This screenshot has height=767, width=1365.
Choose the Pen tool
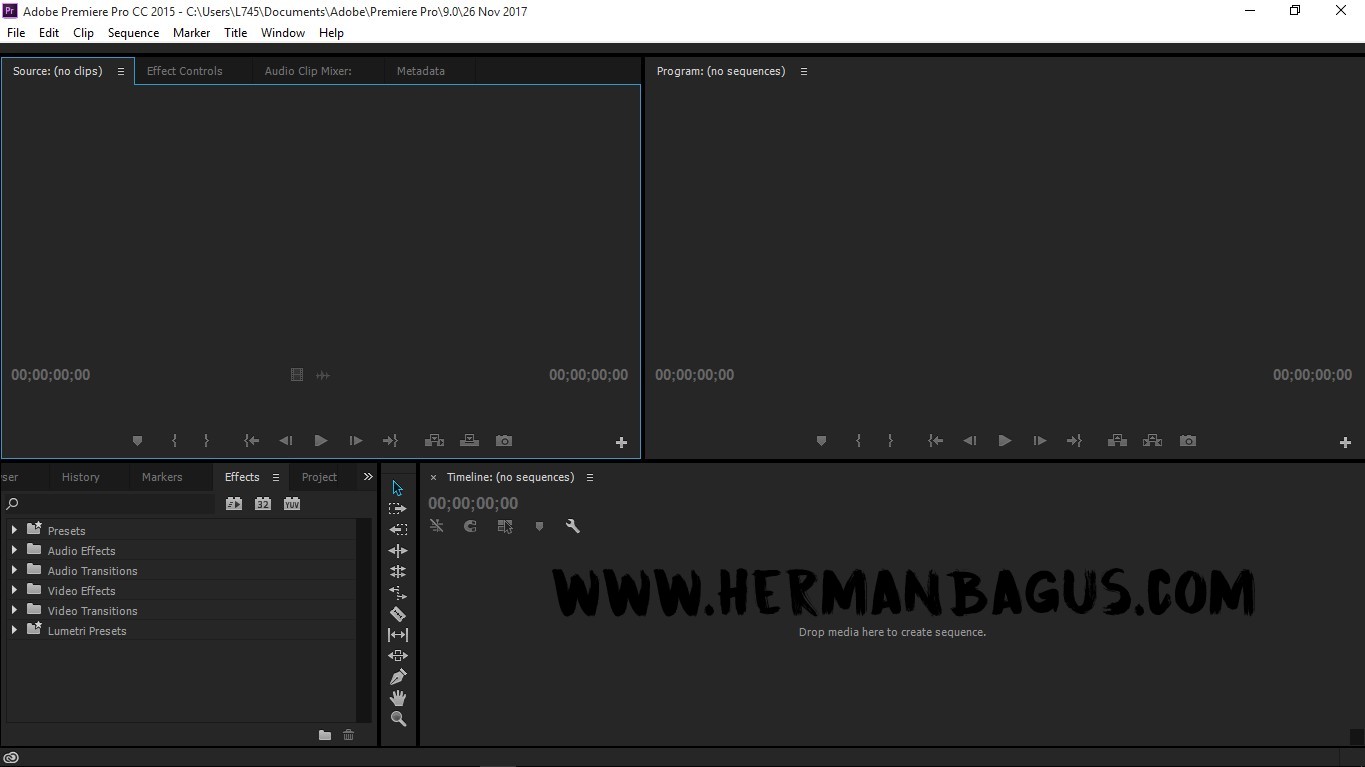click(397, 677)
